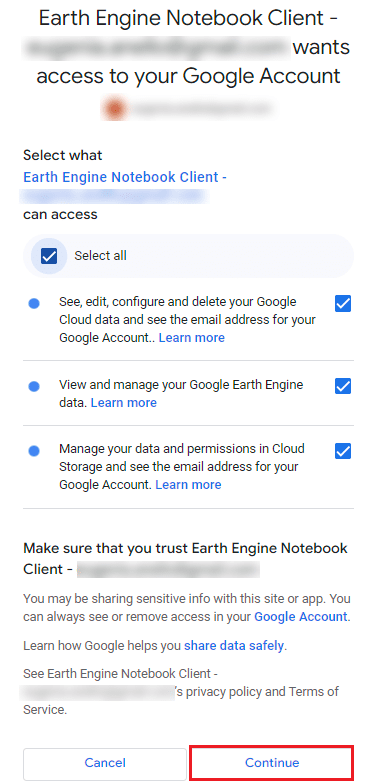This screenshot has height=784, width=378.
Task: Follow the share data safely link
Action: [234, 646]
